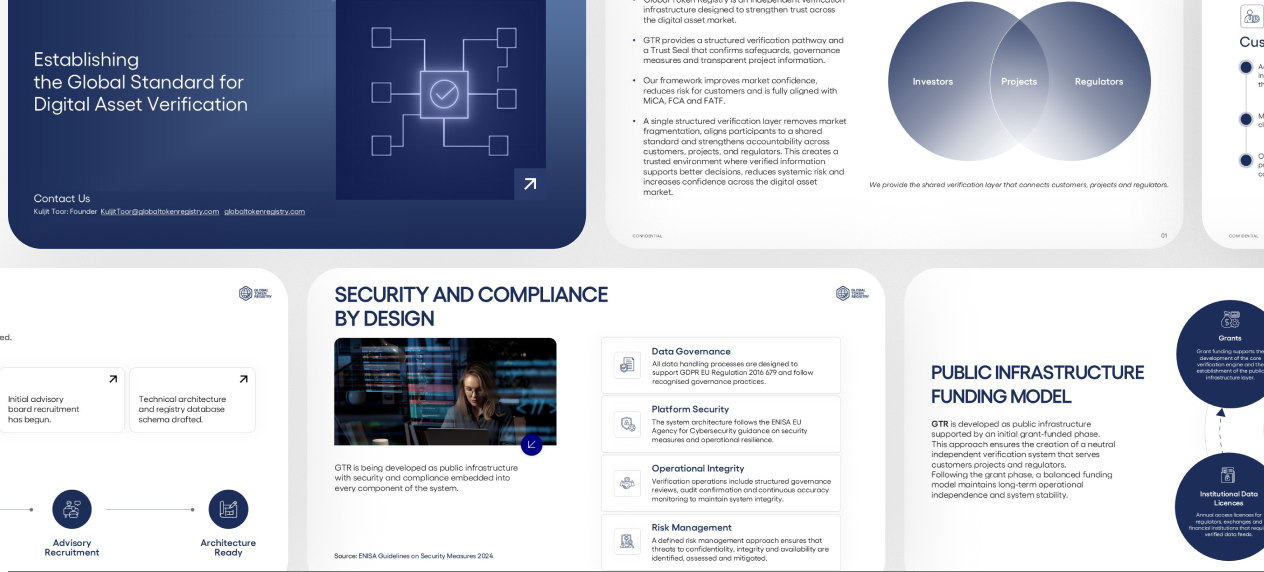1264x572 pixels.
Task: Open the globaltokenregistry.com website link
Action: [x=265, y=212]
